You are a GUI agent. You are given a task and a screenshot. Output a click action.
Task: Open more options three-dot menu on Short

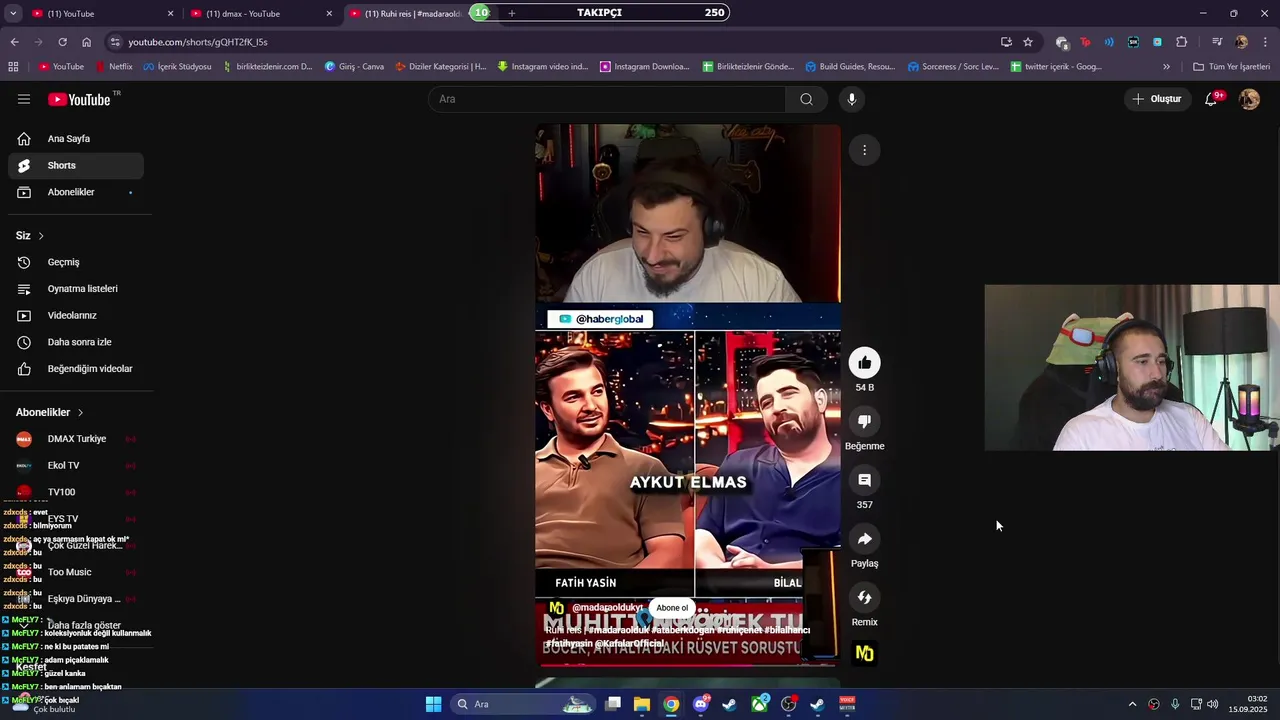865,150
